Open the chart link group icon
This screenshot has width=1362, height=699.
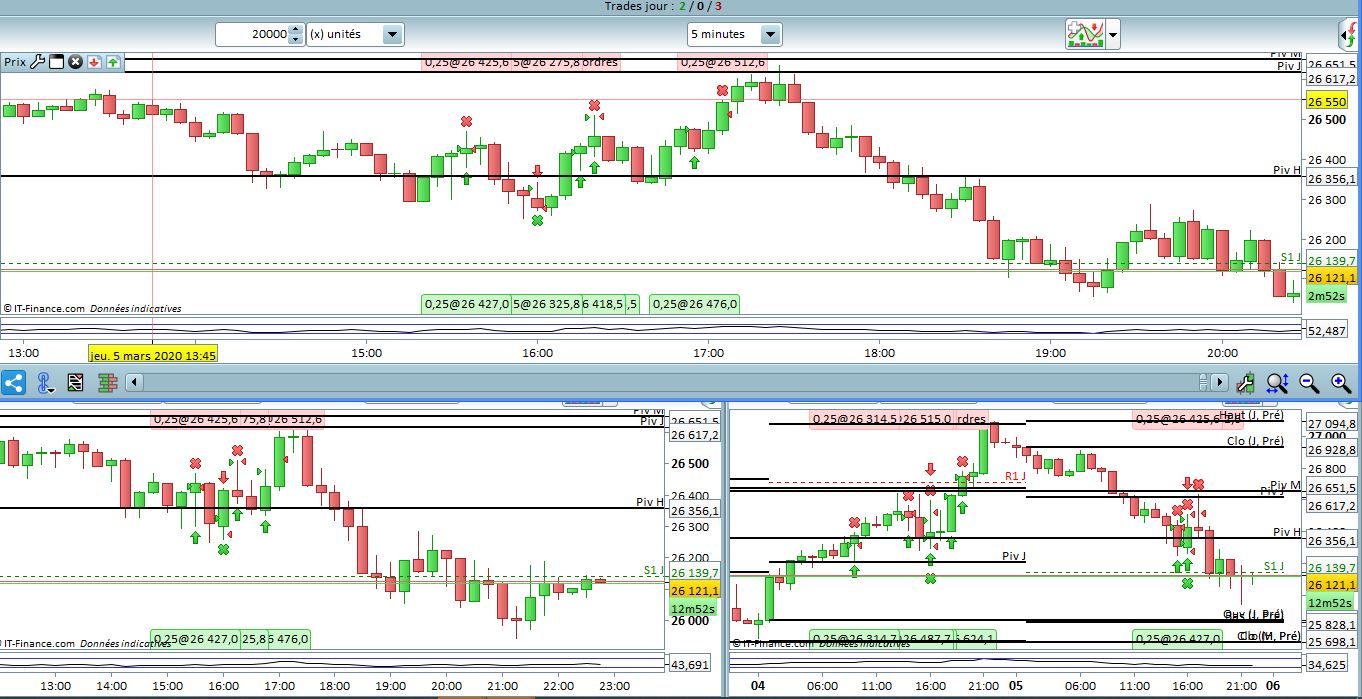coord(45,382)
